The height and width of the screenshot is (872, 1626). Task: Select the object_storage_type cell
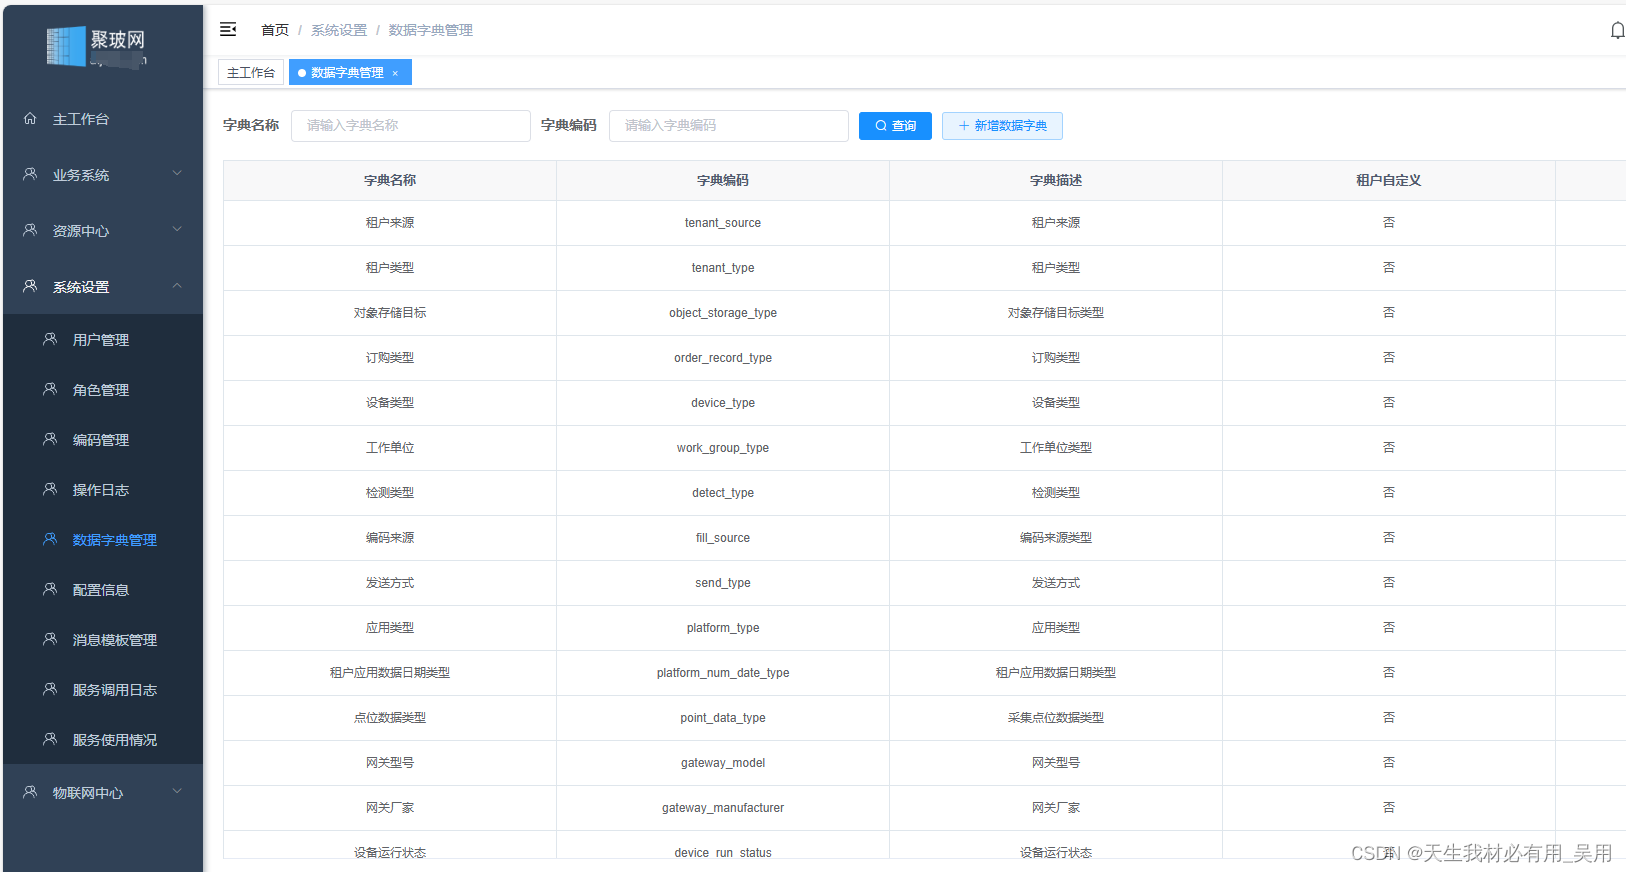click(723, 313)
